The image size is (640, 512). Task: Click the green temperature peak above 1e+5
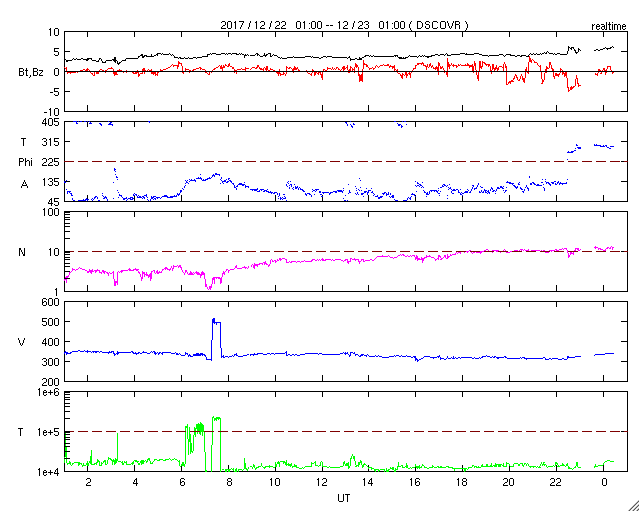(x=216, y=418)
